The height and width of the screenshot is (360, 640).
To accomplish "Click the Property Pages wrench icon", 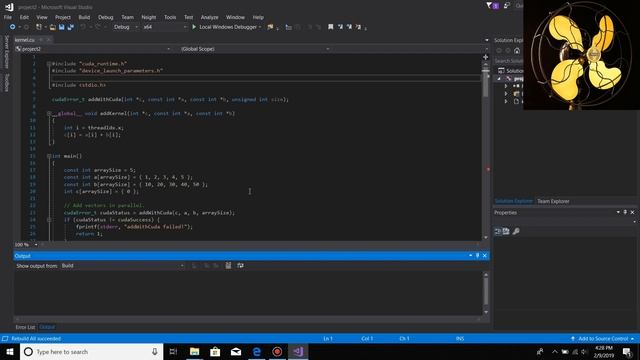I will [516, 231].
